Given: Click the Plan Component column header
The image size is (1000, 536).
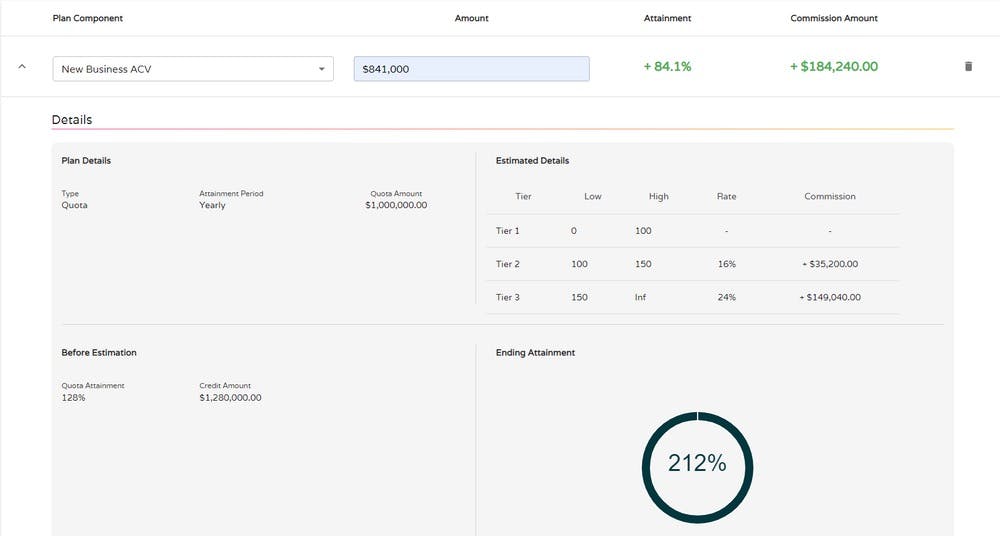Looking at the screenshot, I should click(87, 18).
